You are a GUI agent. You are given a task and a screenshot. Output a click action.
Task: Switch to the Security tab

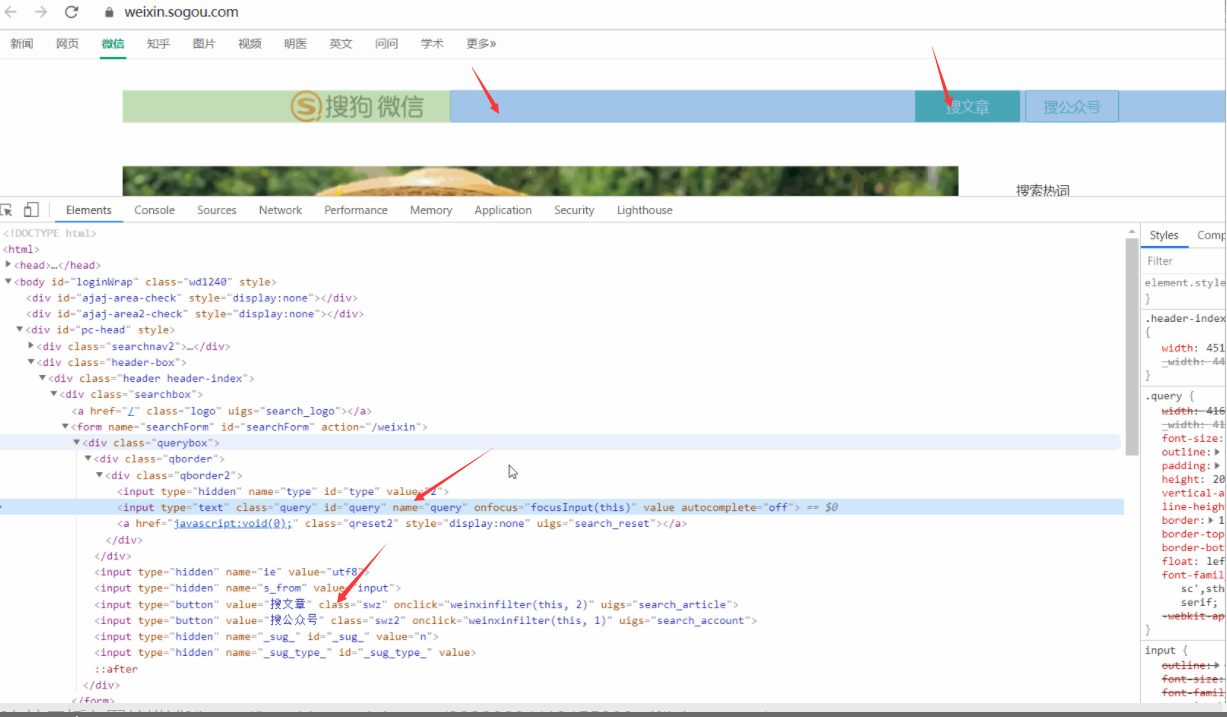574,210
